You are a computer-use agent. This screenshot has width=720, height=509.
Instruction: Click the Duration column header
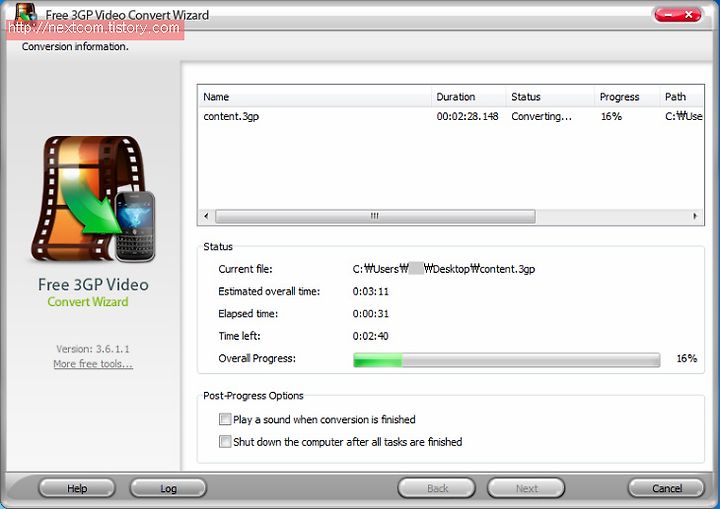pyautogui.click(x=468, y=96)
